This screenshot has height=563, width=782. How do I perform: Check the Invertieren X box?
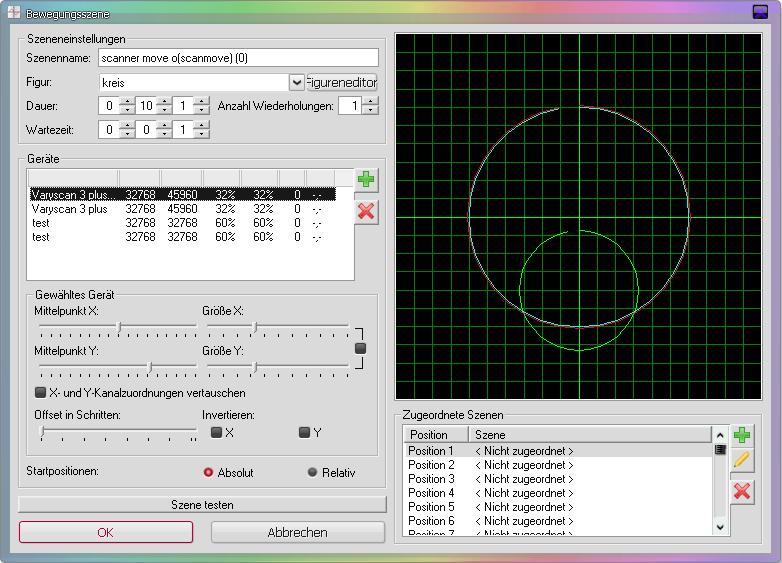pyautogui.click(x=216, y=433)
